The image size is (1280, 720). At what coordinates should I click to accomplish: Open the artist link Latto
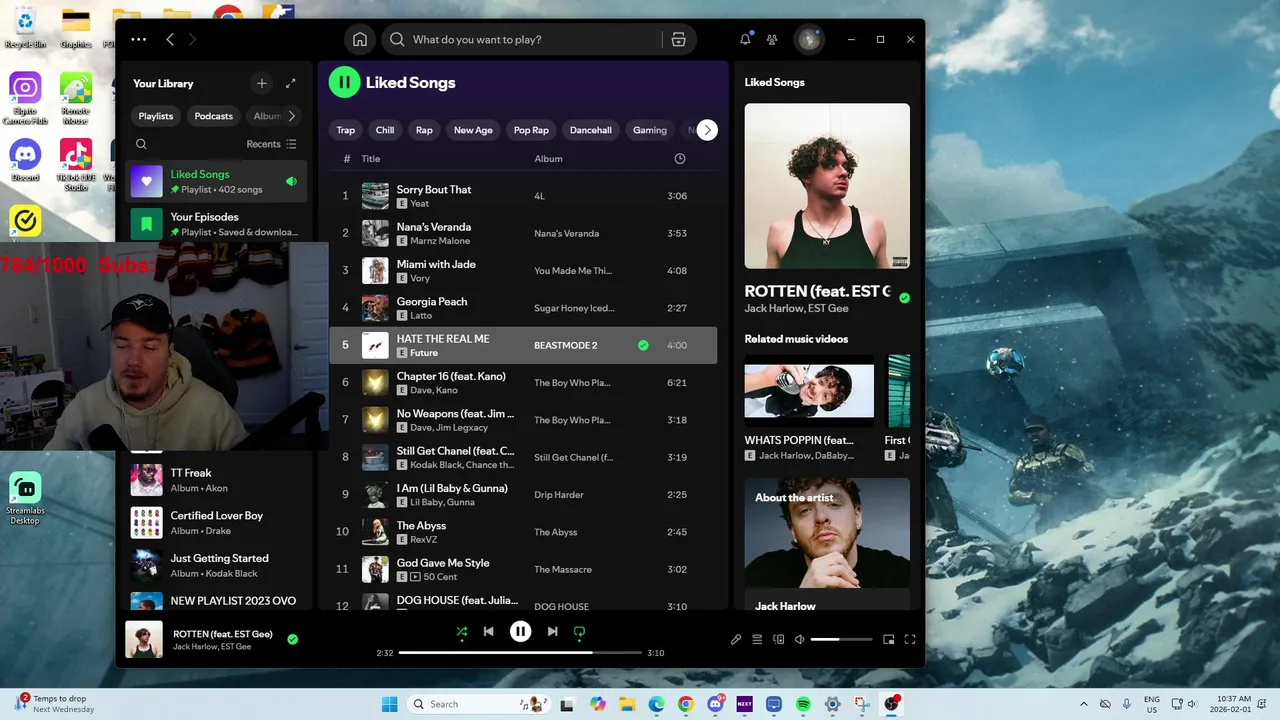(x=421, y=316)
